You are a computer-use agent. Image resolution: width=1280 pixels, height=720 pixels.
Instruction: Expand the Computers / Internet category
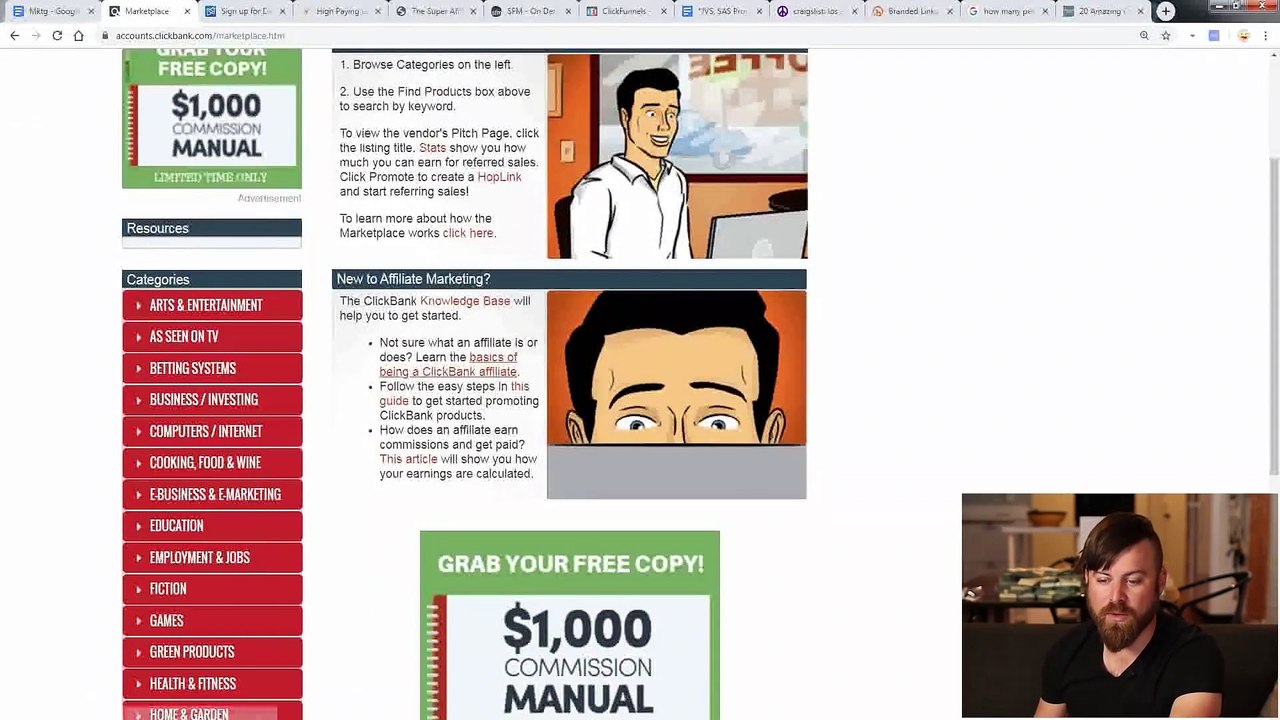(x=212, y=431)
